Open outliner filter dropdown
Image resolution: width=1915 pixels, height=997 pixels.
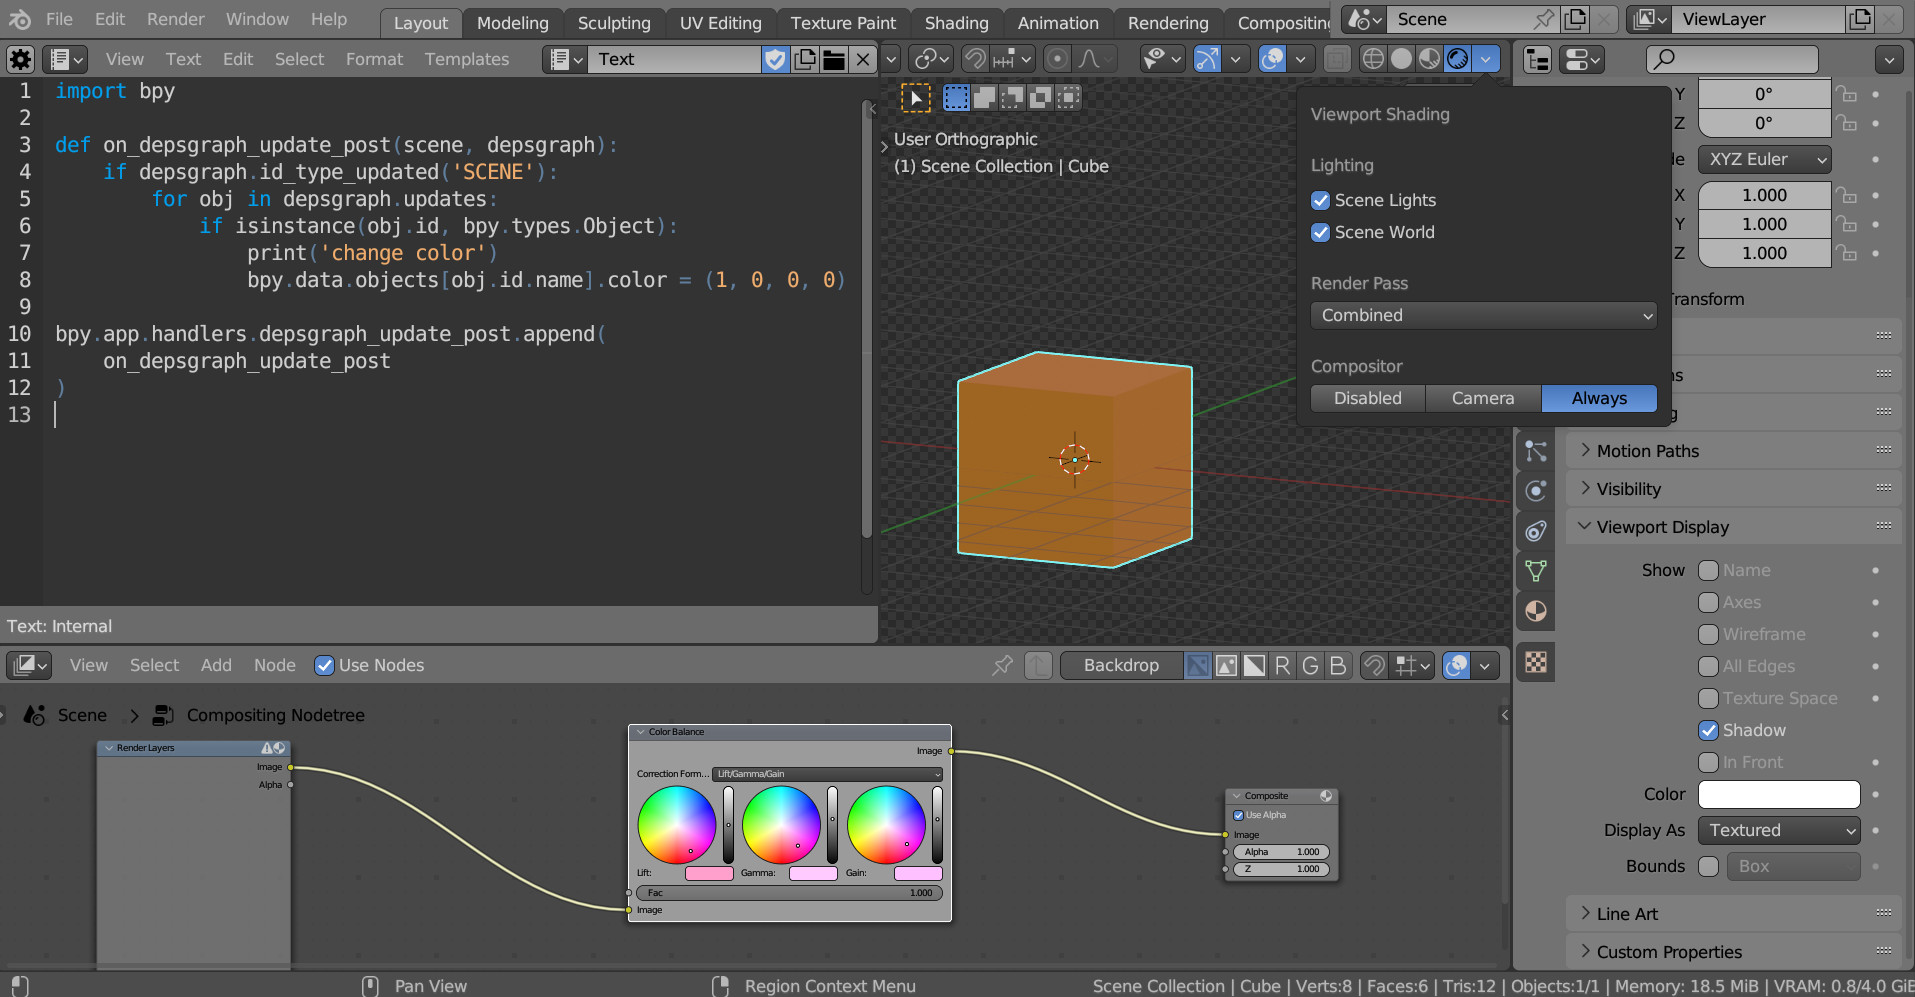[1889, 60]
